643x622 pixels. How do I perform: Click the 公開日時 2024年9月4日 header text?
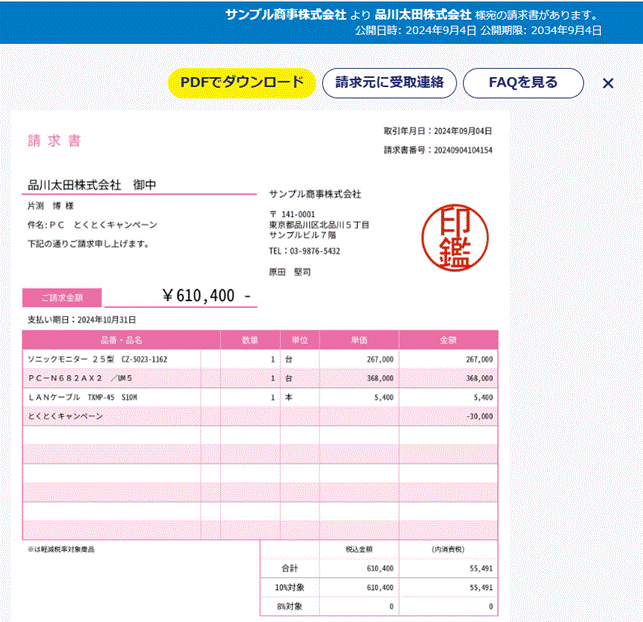coord(416,30)
